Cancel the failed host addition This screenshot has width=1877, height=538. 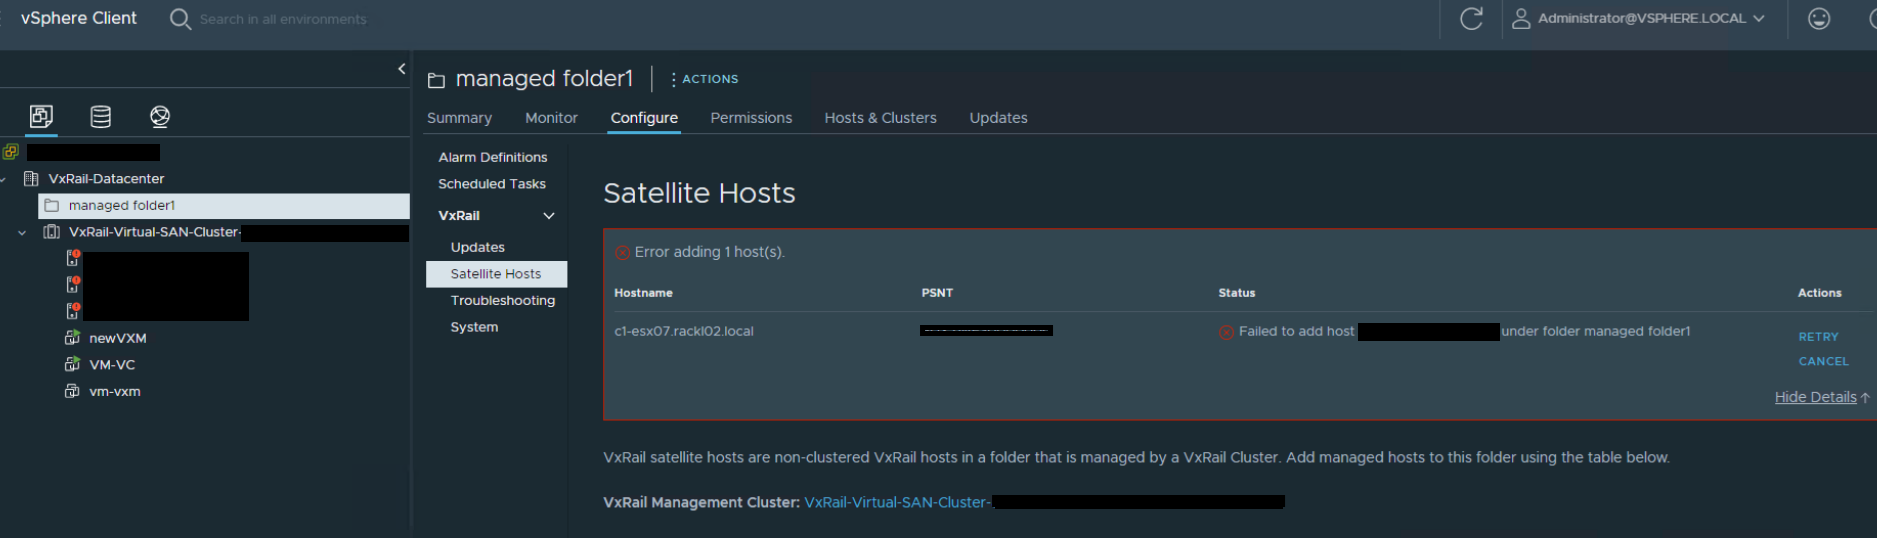1823,361
